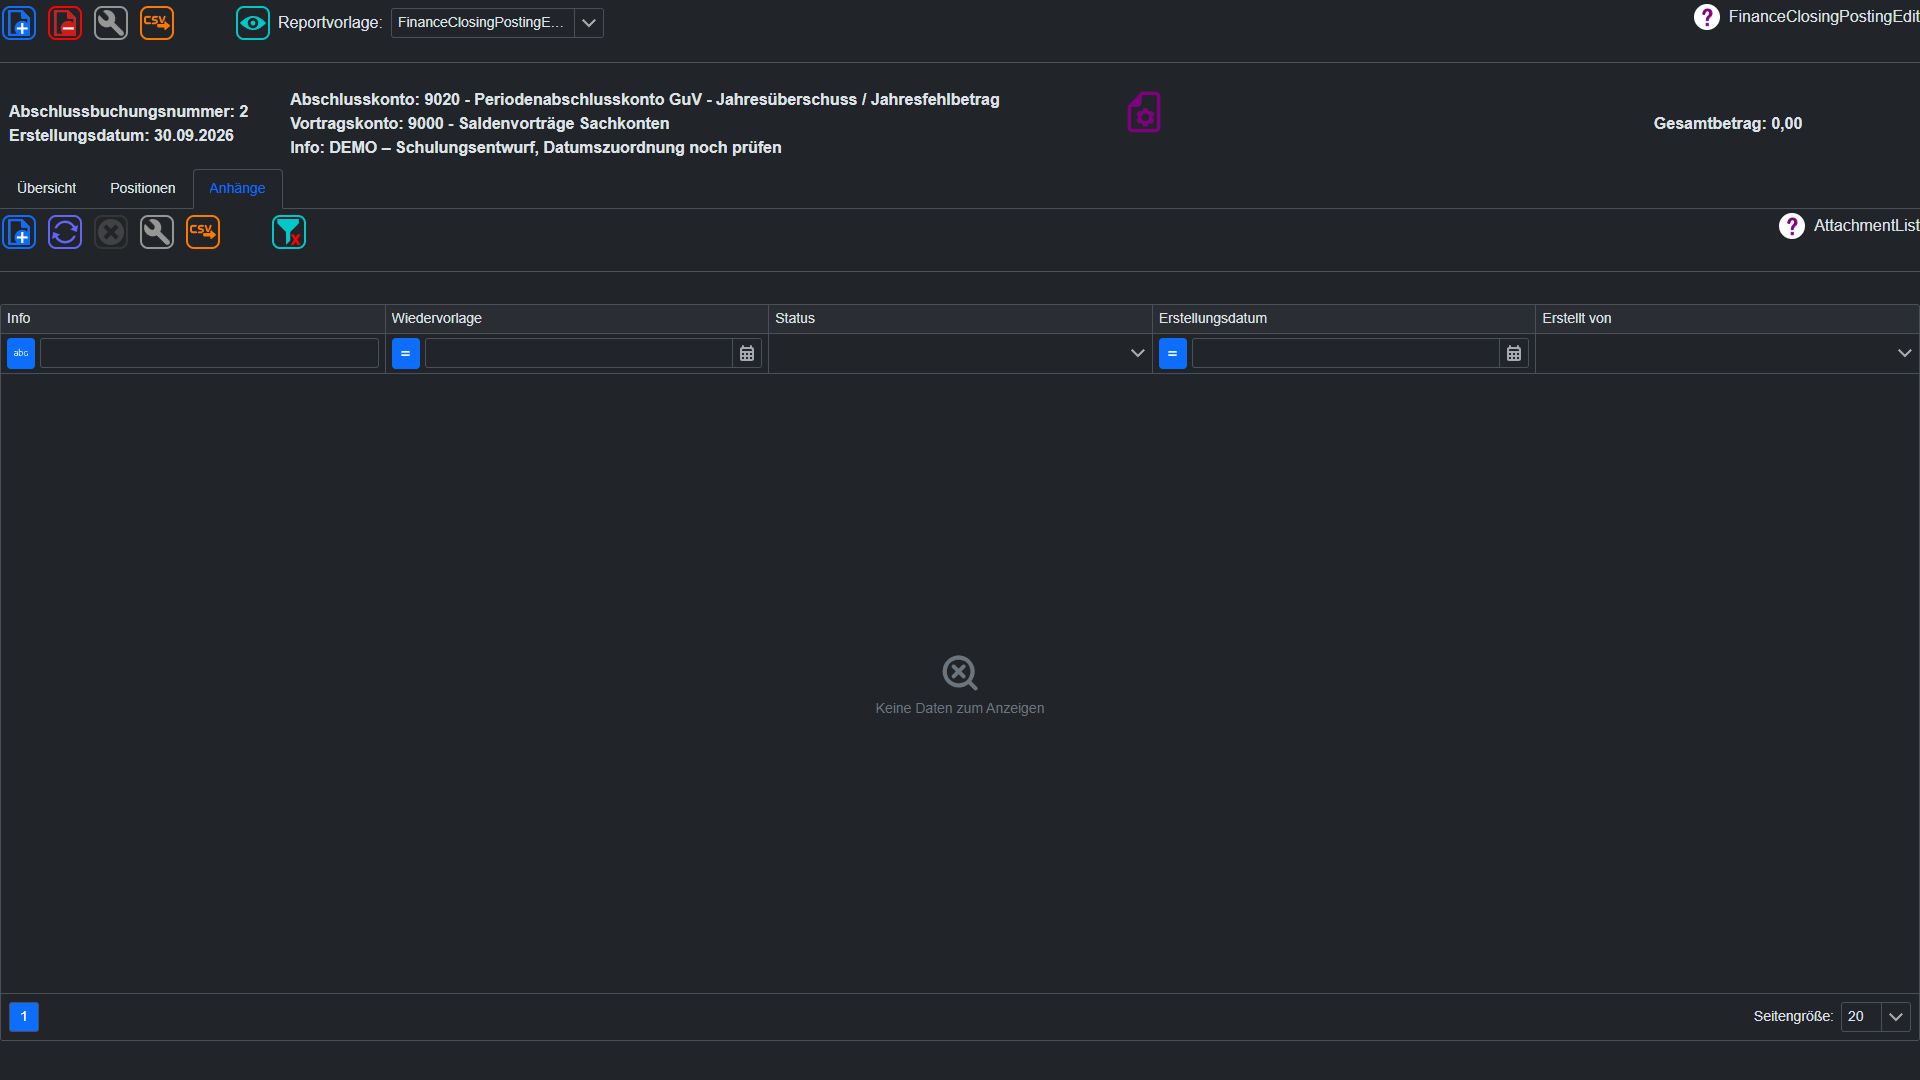This screenshot has width=1920, height=1080.
Task: Open the Seitengröße page size dropdown
Action: 1896,1016
